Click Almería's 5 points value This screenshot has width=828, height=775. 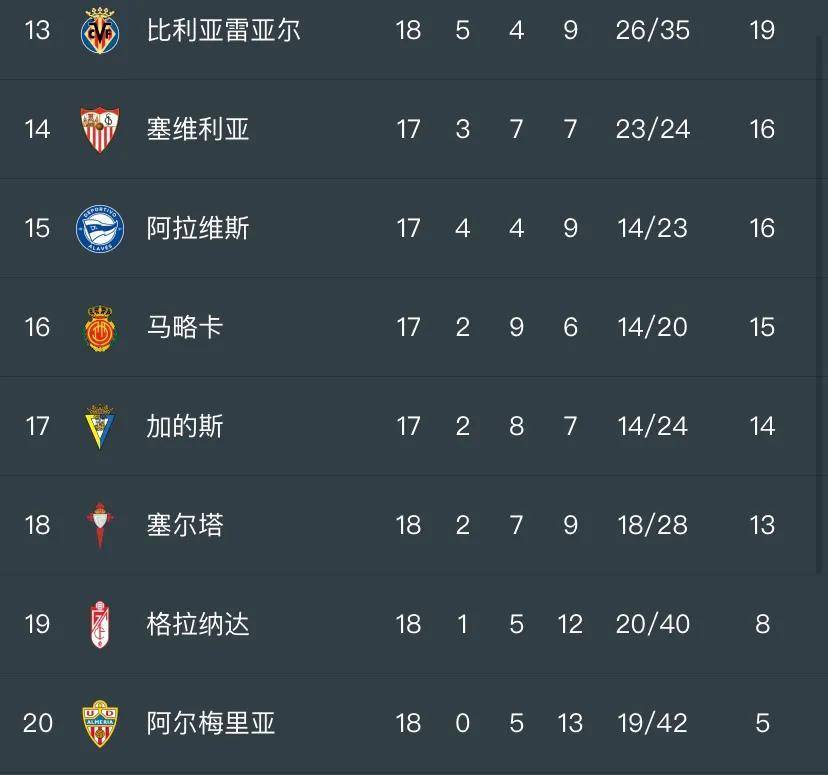coord(762,723)
